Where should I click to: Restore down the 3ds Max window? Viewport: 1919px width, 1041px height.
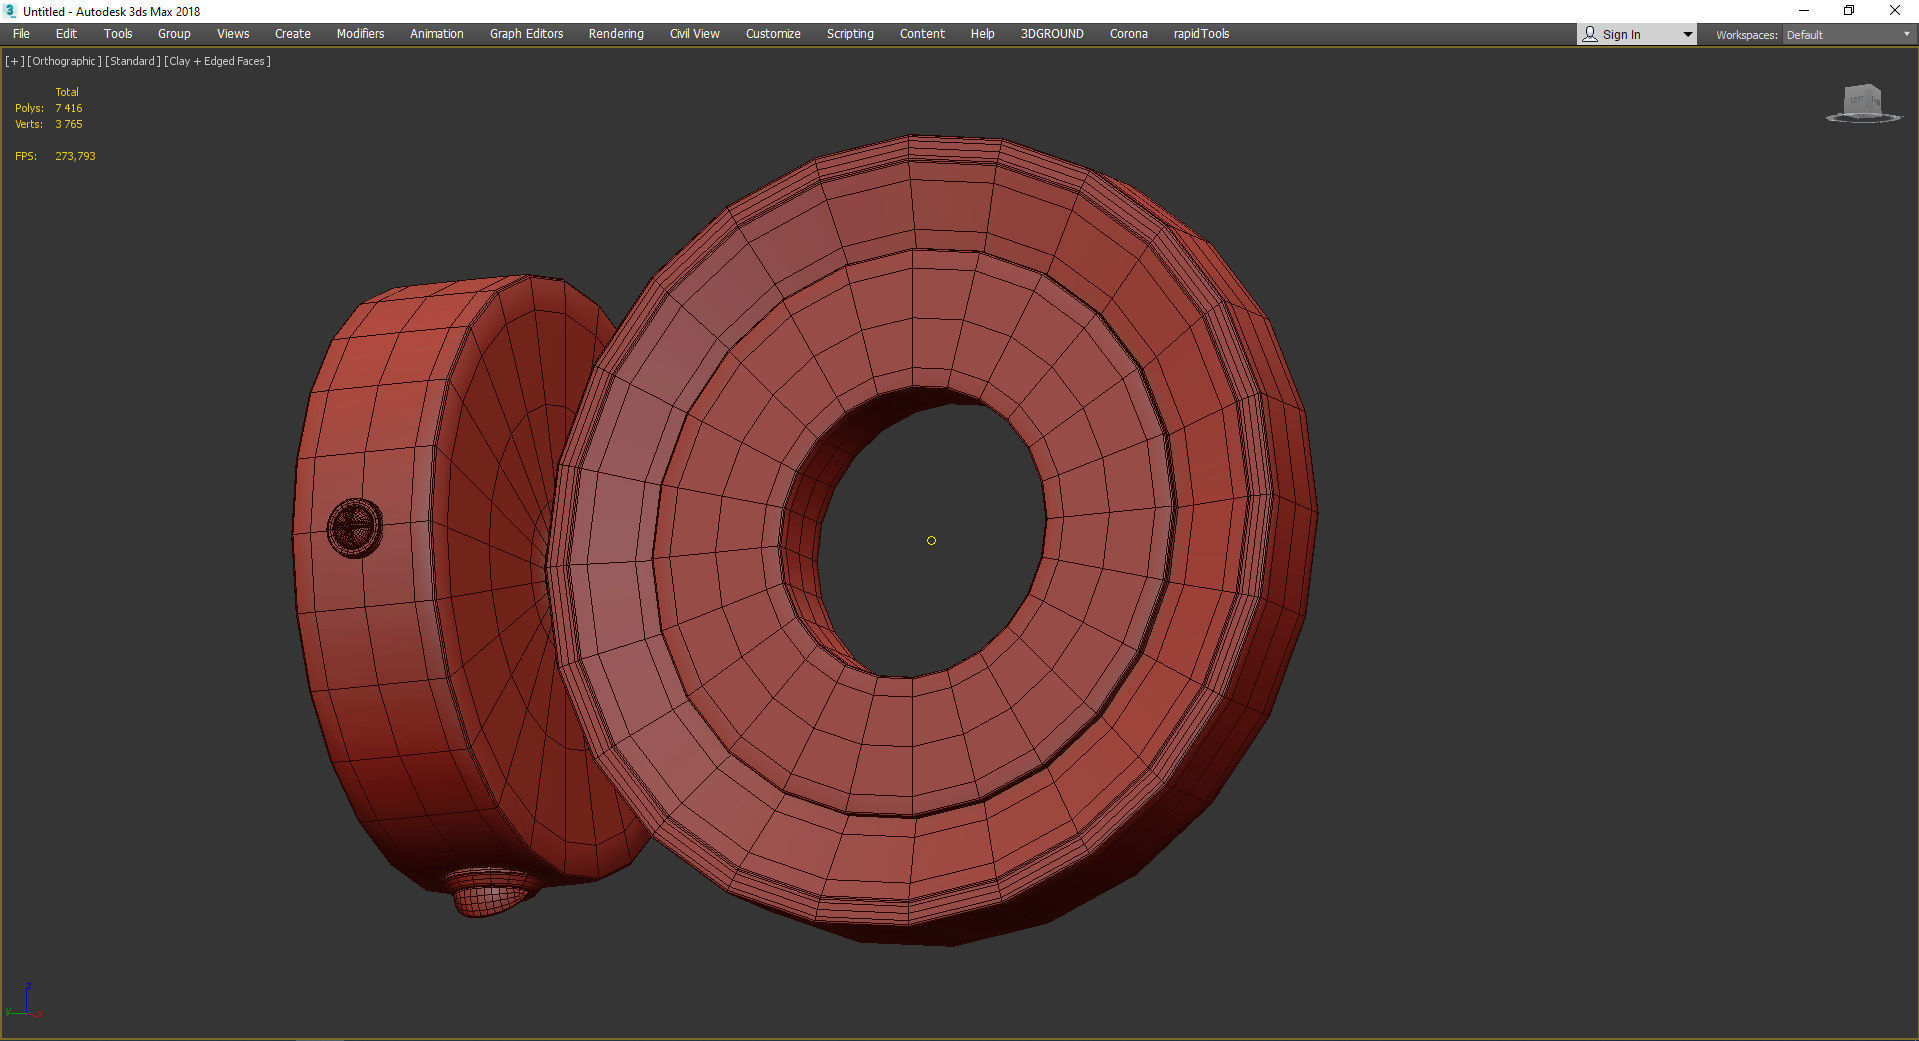click(x=1849, y=11)
